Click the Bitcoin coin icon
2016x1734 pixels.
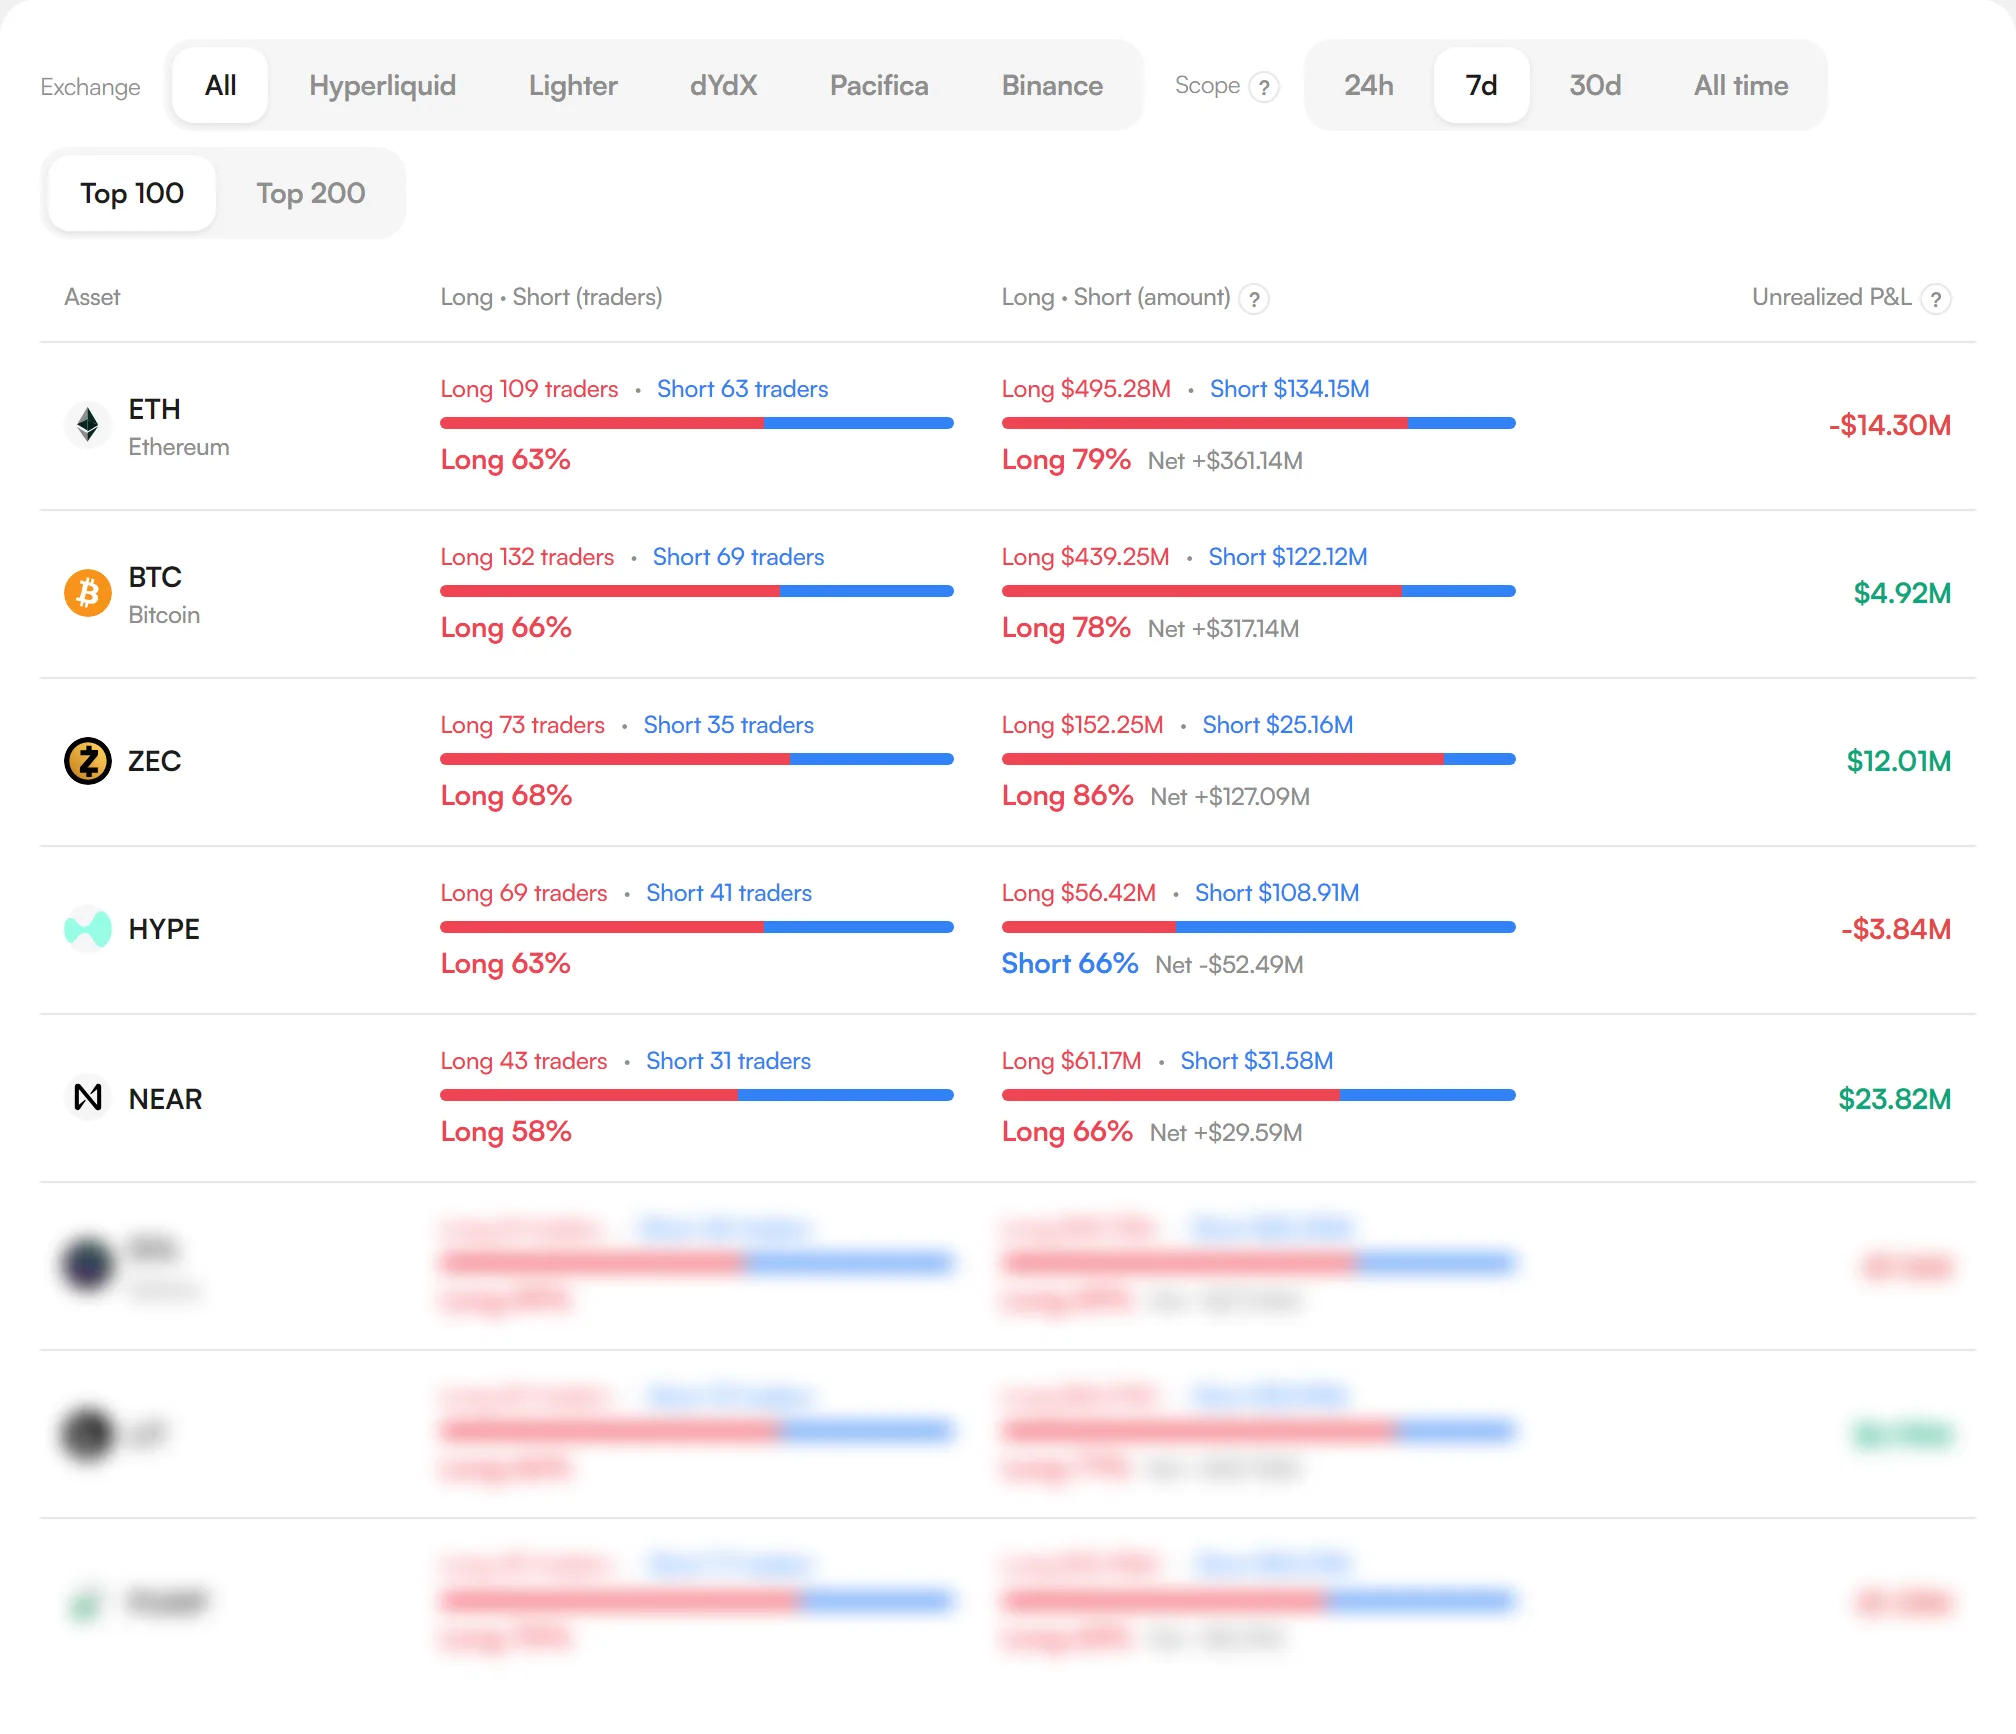point(88,593)
